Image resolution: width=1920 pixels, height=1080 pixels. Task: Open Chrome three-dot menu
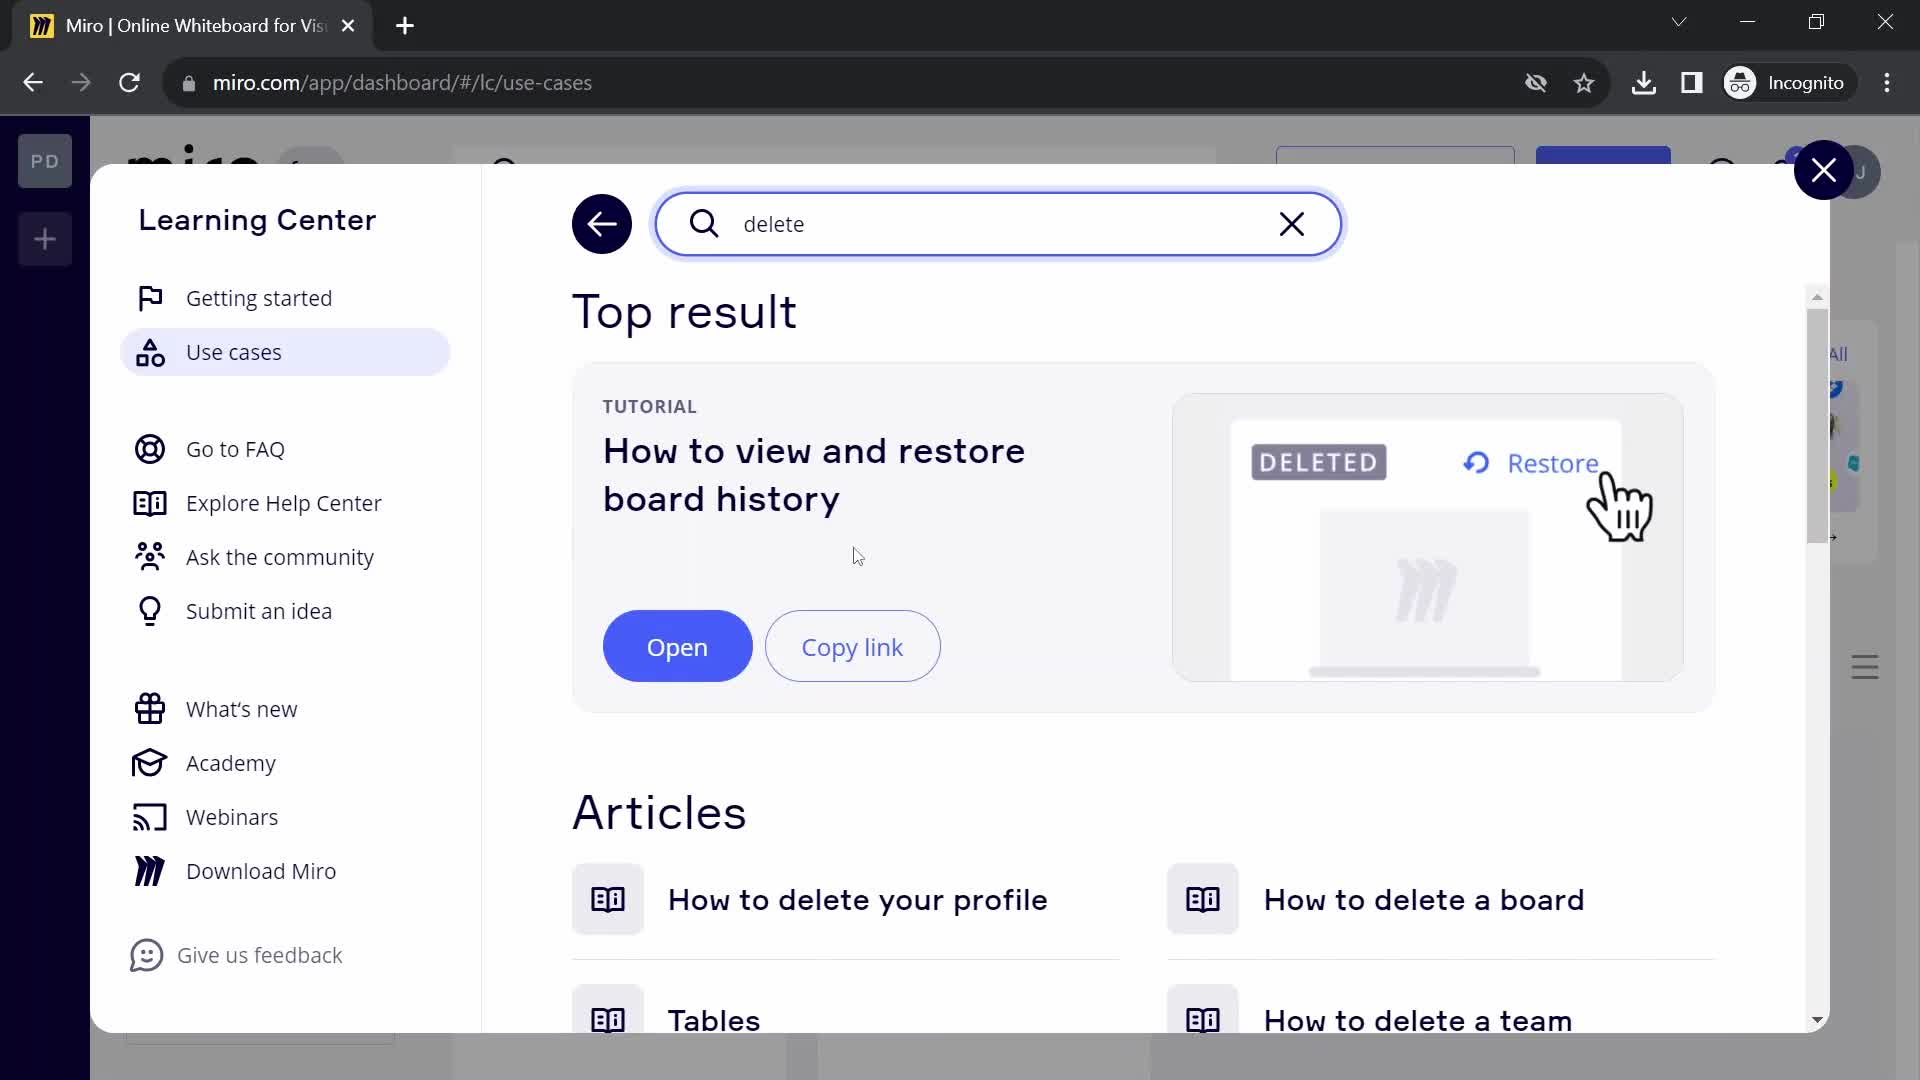point(1887,83)
